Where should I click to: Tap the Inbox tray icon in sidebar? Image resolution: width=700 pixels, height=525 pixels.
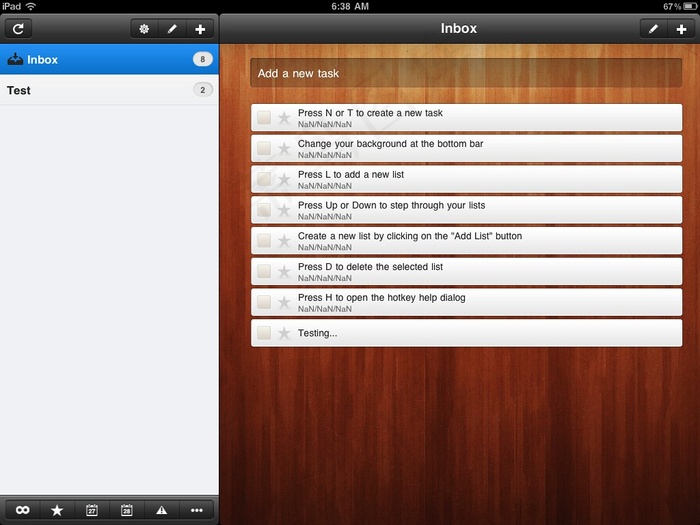pos(15,59)
